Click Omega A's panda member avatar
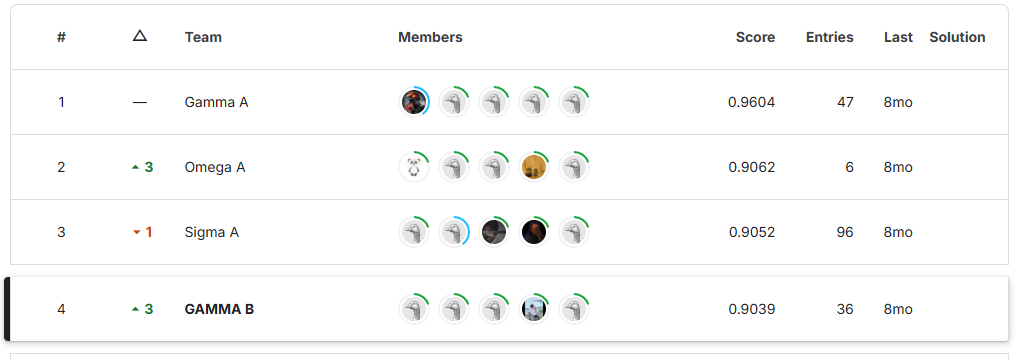This screenshot has width=1018, height=360. 414,167
